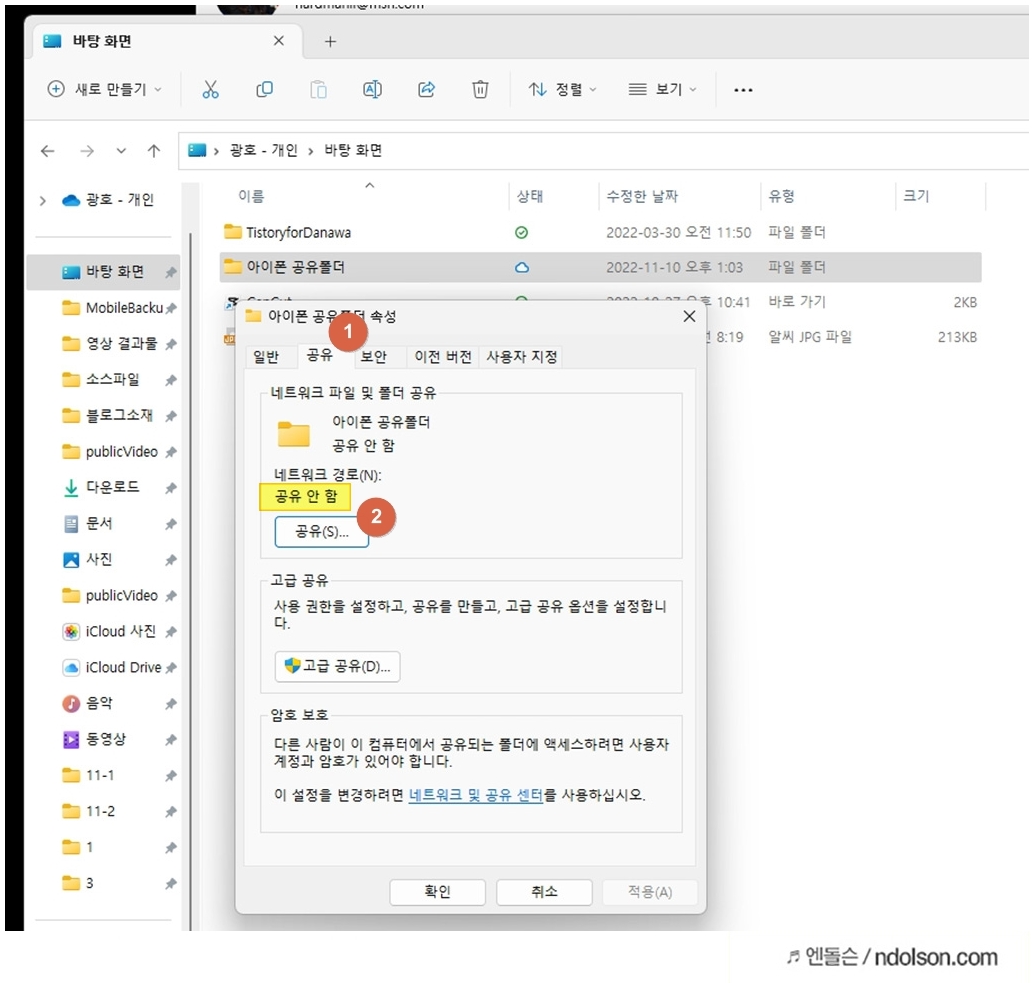Click the 고급 공유(D)... button
This screenshot has height=983, width=1034.
click(x=338, y=666)
